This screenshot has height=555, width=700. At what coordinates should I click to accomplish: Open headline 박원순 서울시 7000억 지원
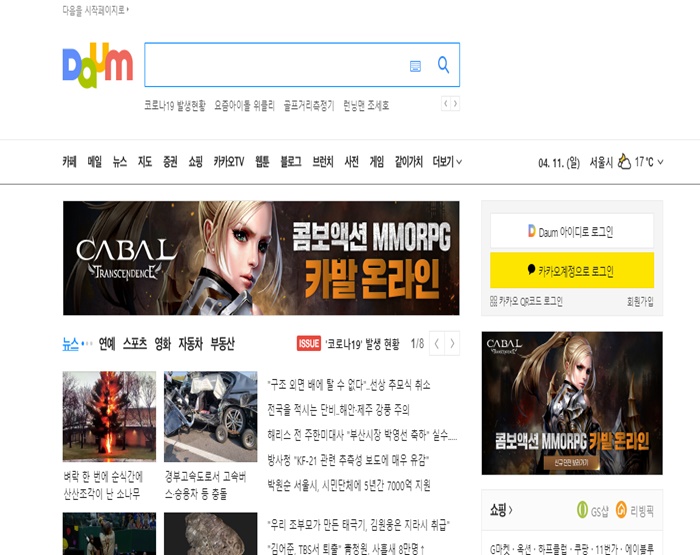tap(349, 485)
